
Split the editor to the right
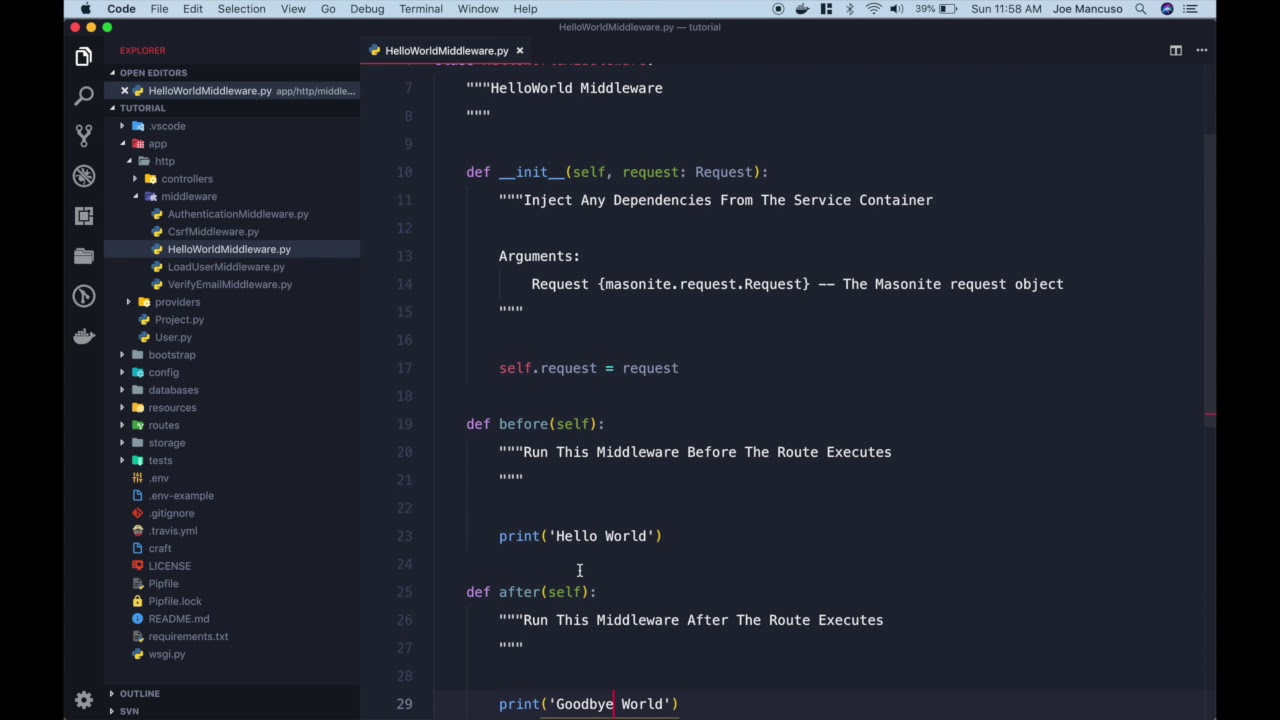(1176, 50)
